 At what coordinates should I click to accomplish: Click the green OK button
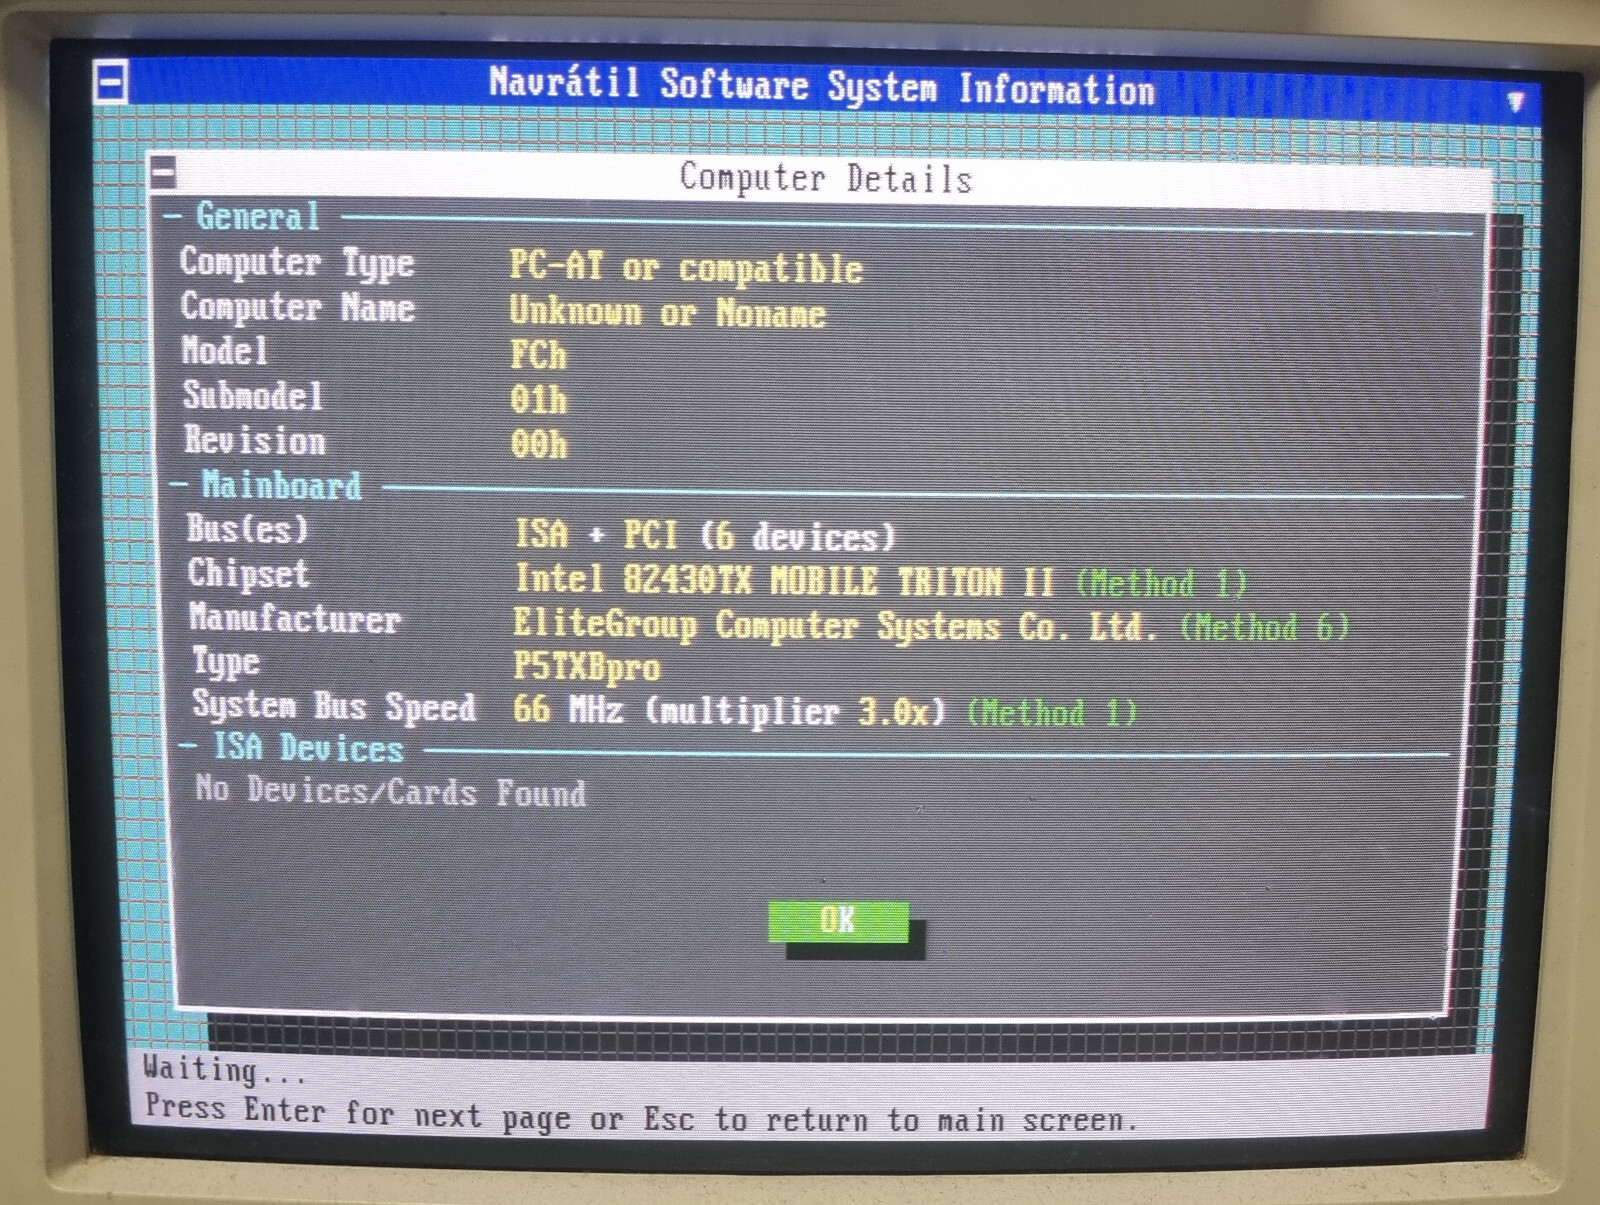pyautogui.click(x=838, y=920)
